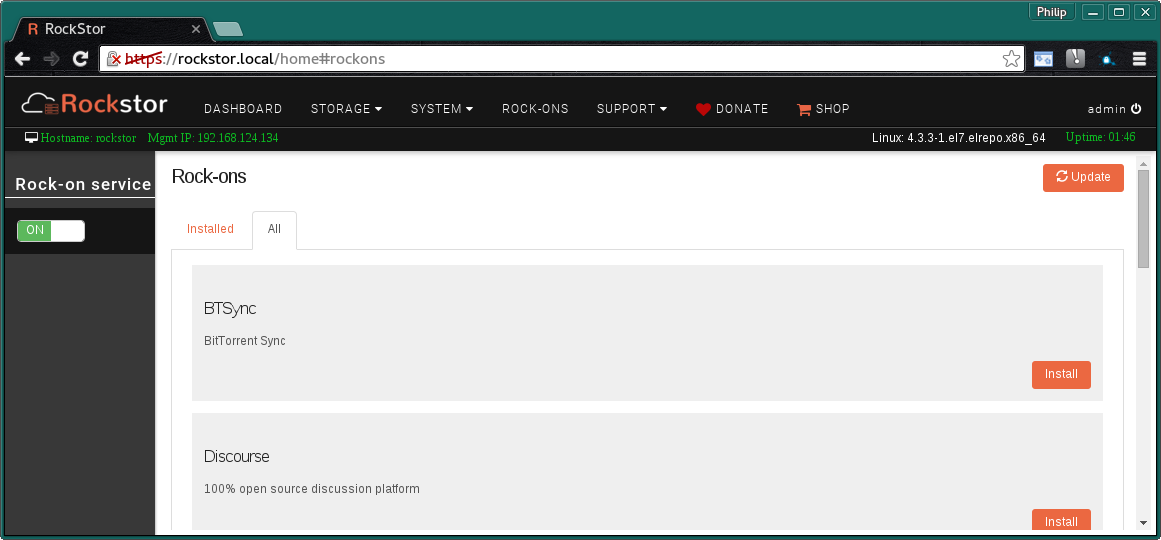Click the BTSync heading text
Viewport: 1161px width, 540px height.
pos(230,309)
